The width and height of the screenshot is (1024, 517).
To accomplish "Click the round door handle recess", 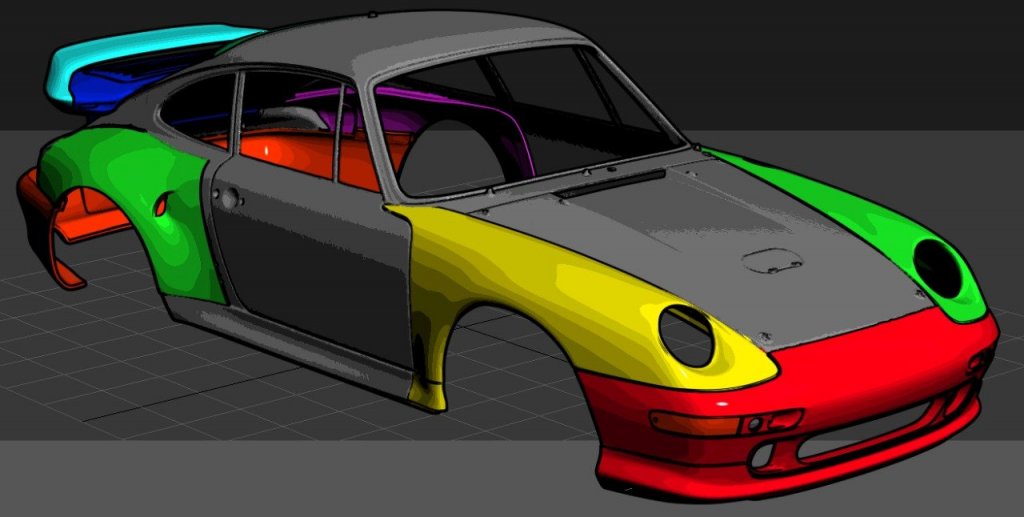I will click(x=228, y=199).
